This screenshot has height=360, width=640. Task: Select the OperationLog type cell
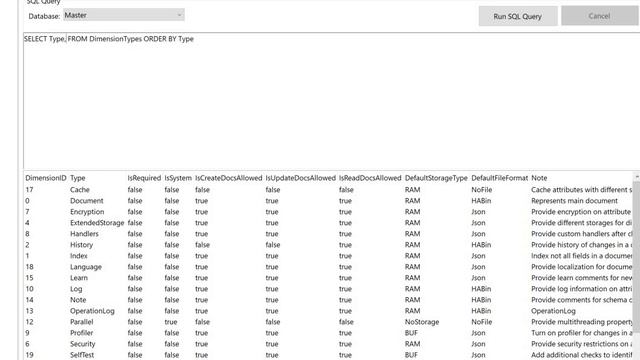coord(92,311)
